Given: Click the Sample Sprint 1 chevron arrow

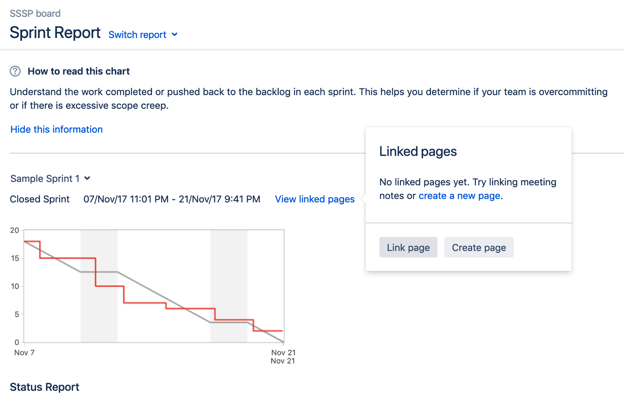Looking at the screenshot, I should tap(87, 178).
